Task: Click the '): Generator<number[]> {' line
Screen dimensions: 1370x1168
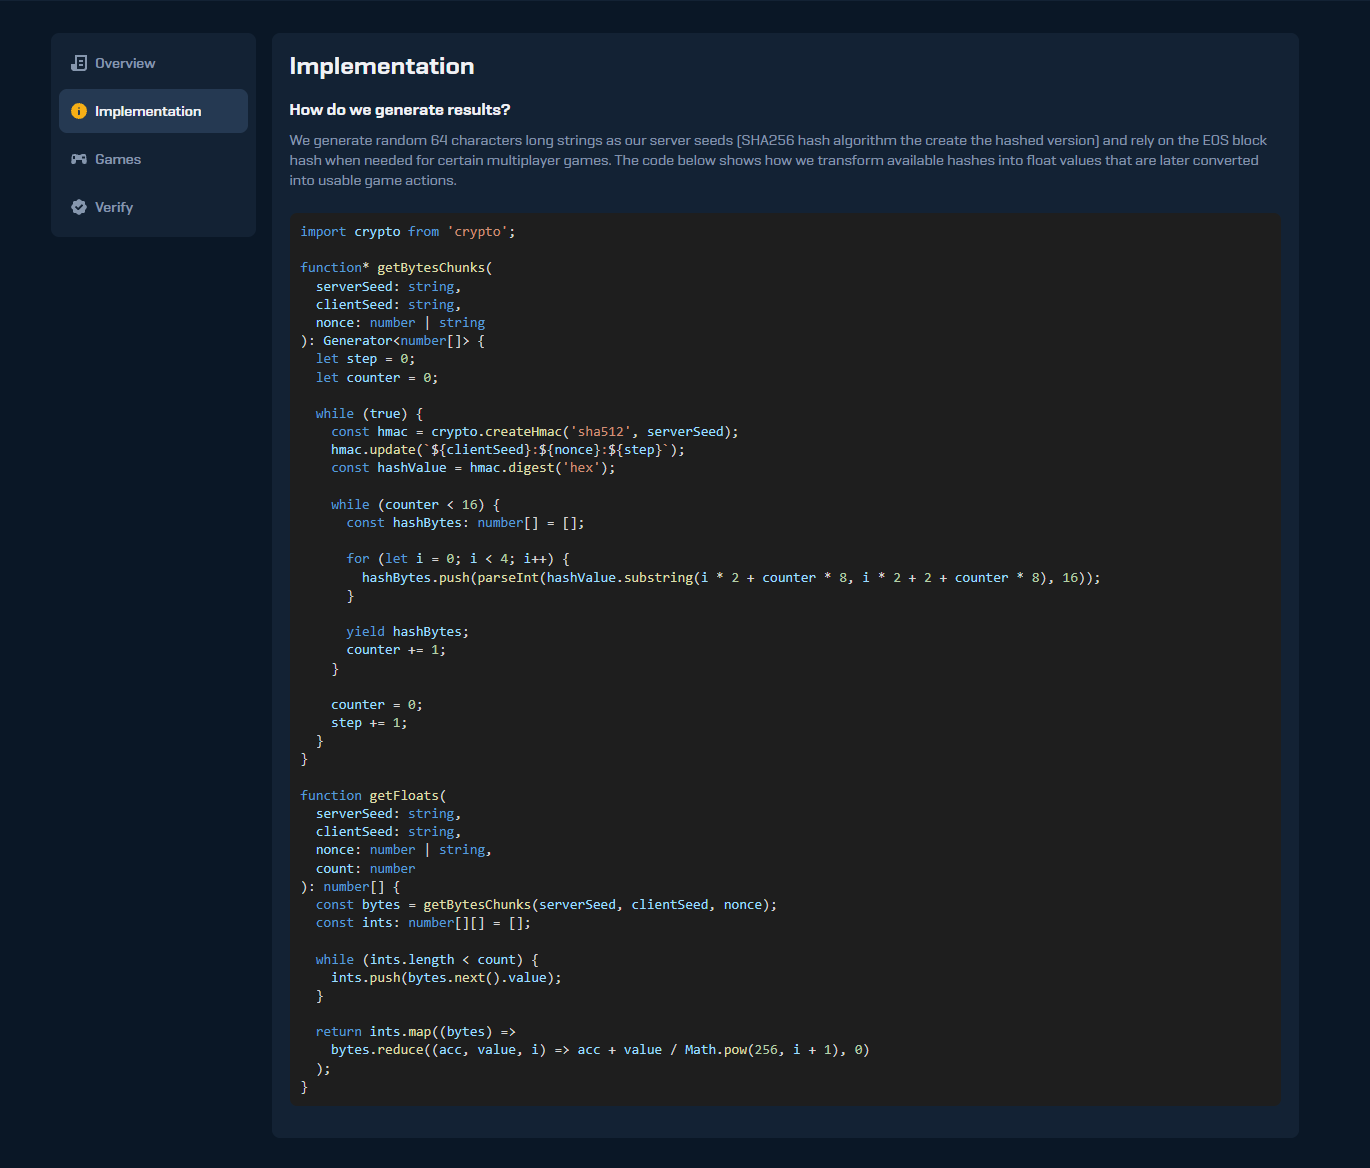Action: coord(392,341)
